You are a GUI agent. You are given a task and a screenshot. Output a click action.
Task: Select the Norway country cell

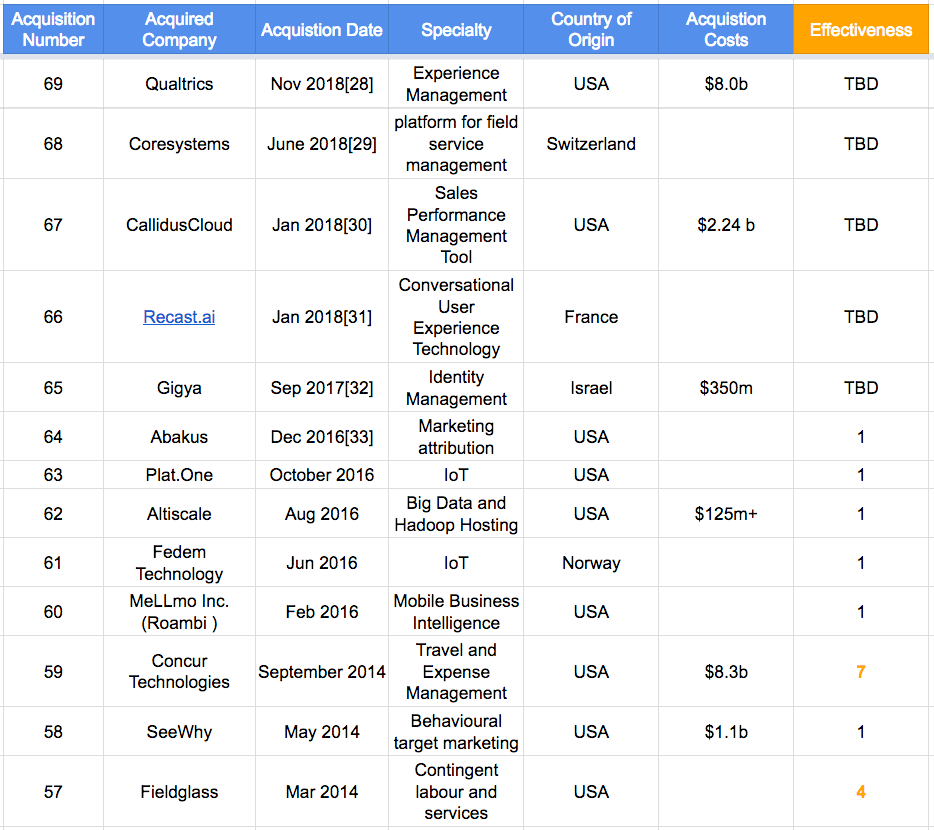(x=591, y=562)
